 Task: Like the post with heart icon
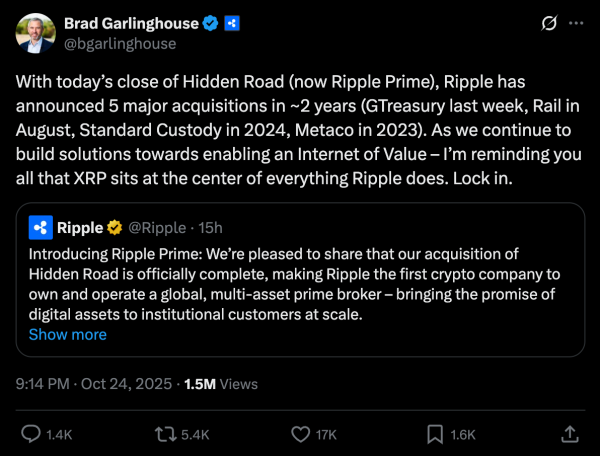click(x=301, y=434)
